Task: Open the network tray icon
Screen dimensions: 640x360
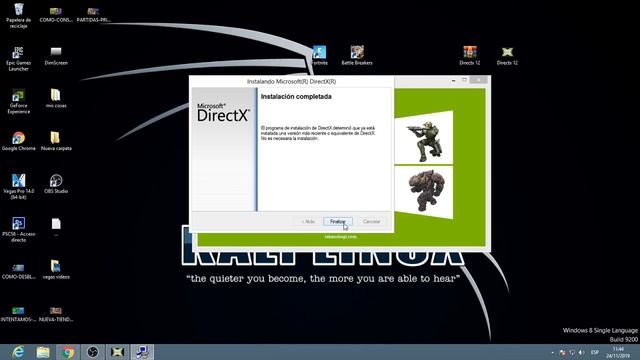Action: click(572, 353)
